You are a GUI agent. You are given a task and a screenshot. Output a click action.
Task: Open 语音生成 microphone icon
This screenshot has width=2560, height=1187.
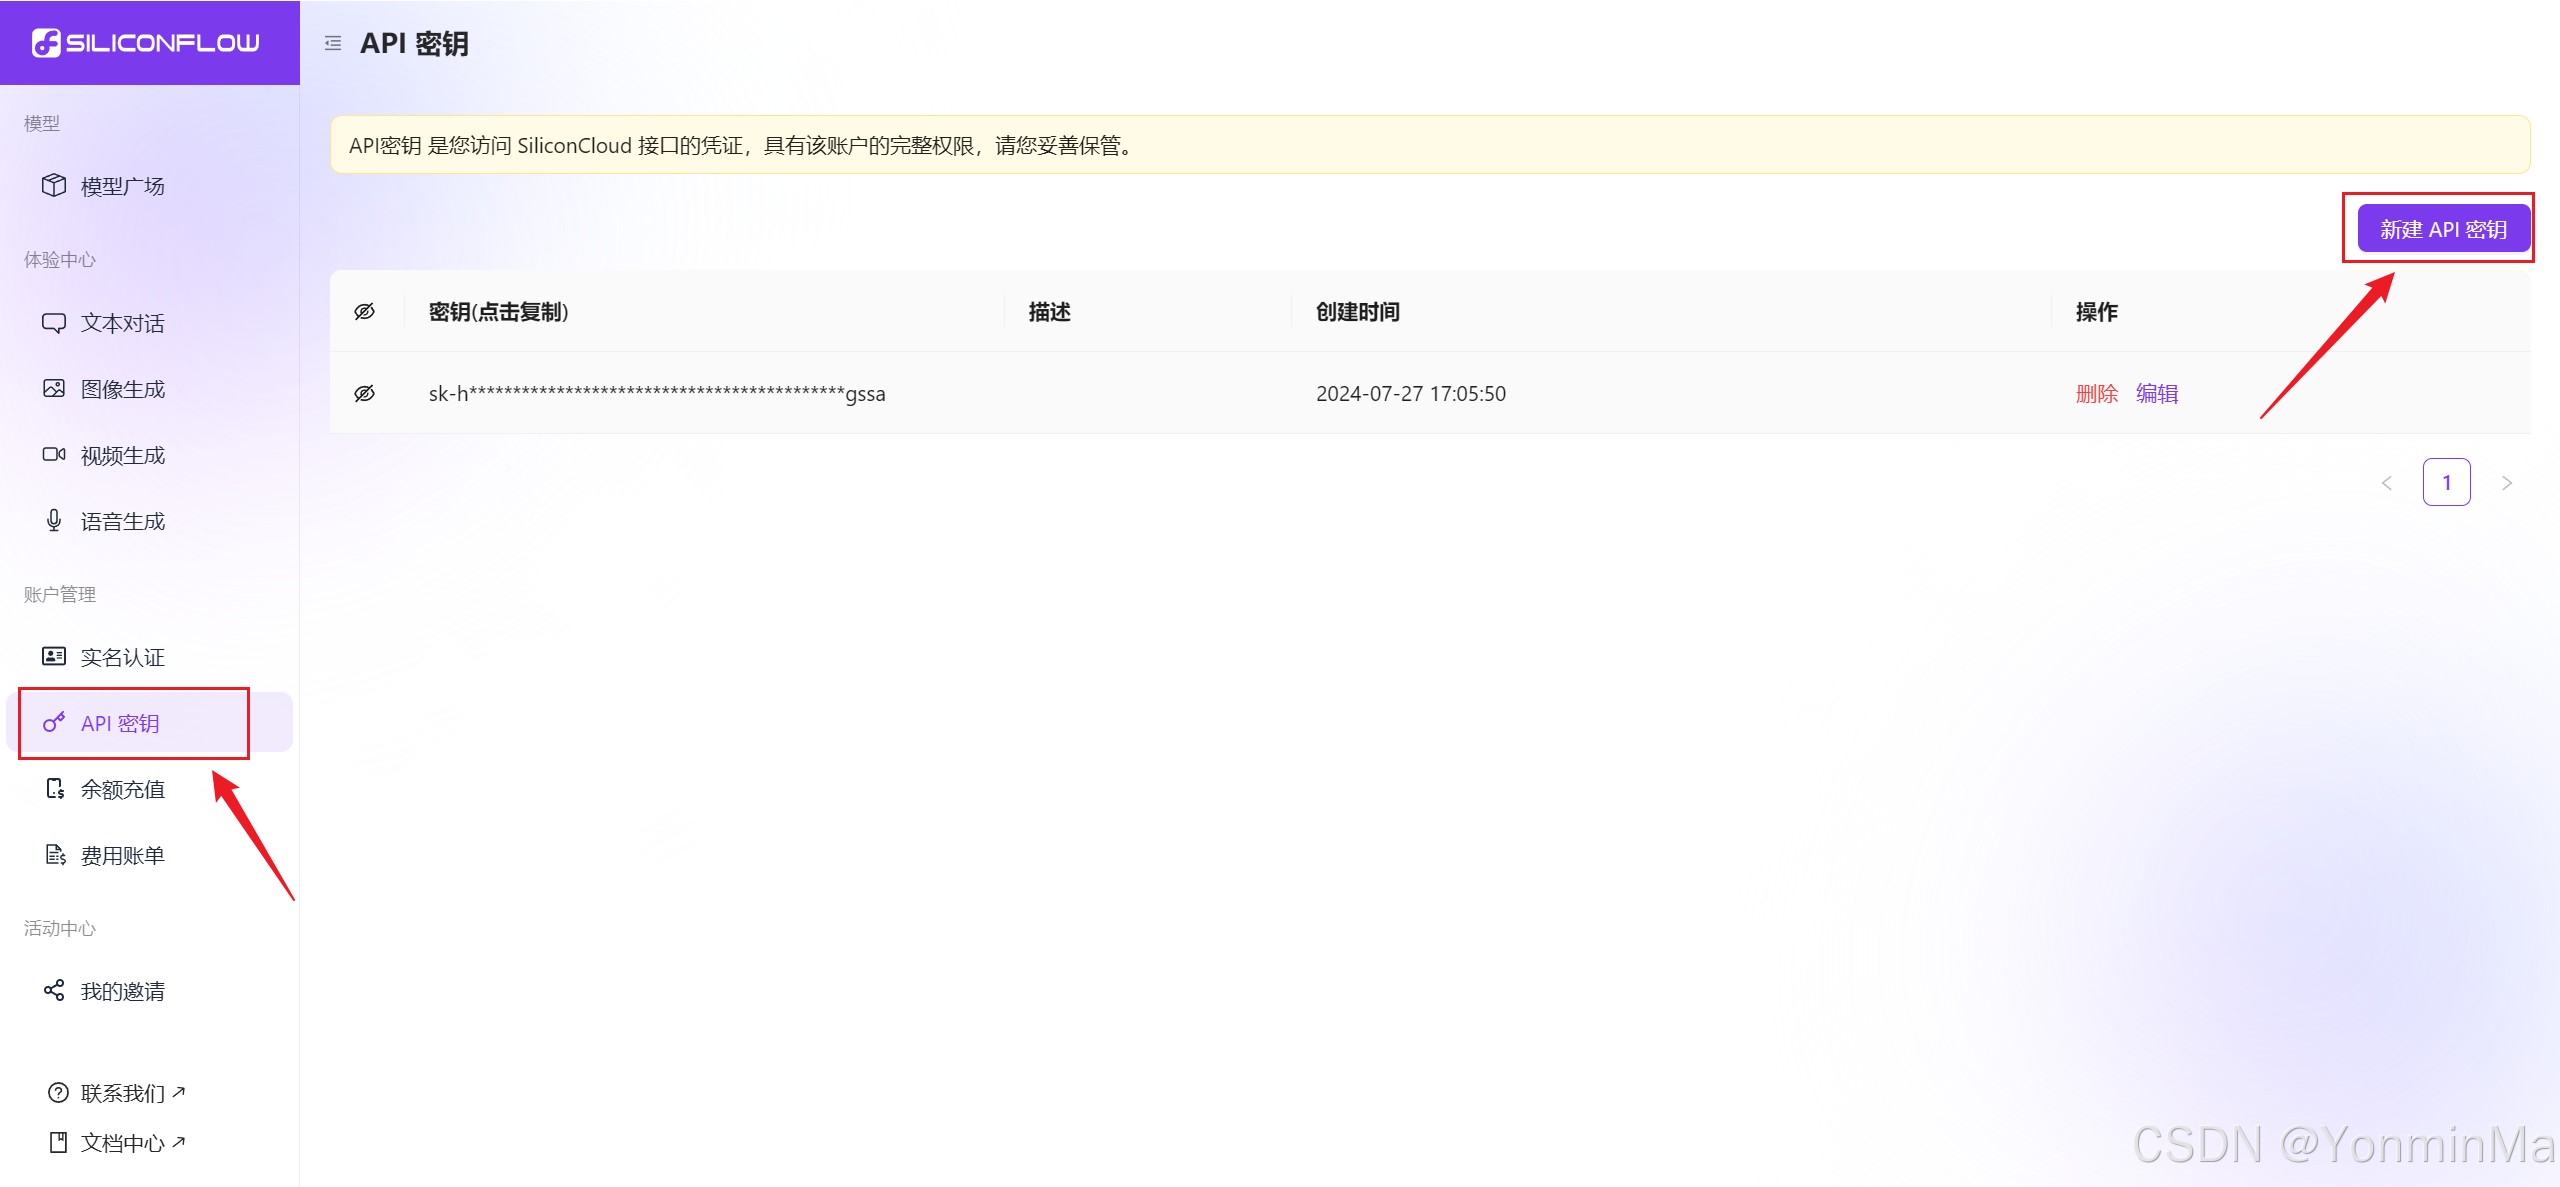54,520
